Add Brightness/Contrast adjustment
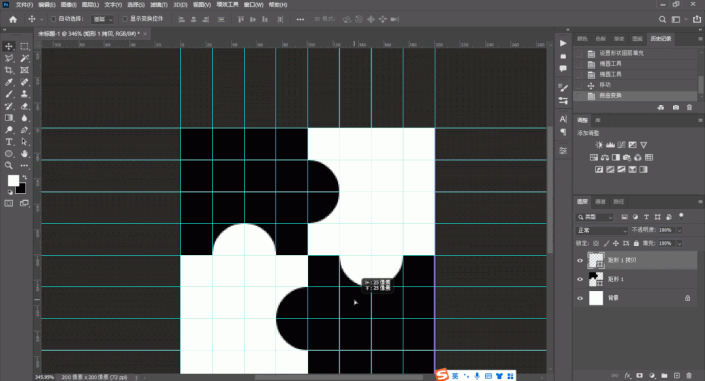The image size is (705, 381). click(599, 145)
